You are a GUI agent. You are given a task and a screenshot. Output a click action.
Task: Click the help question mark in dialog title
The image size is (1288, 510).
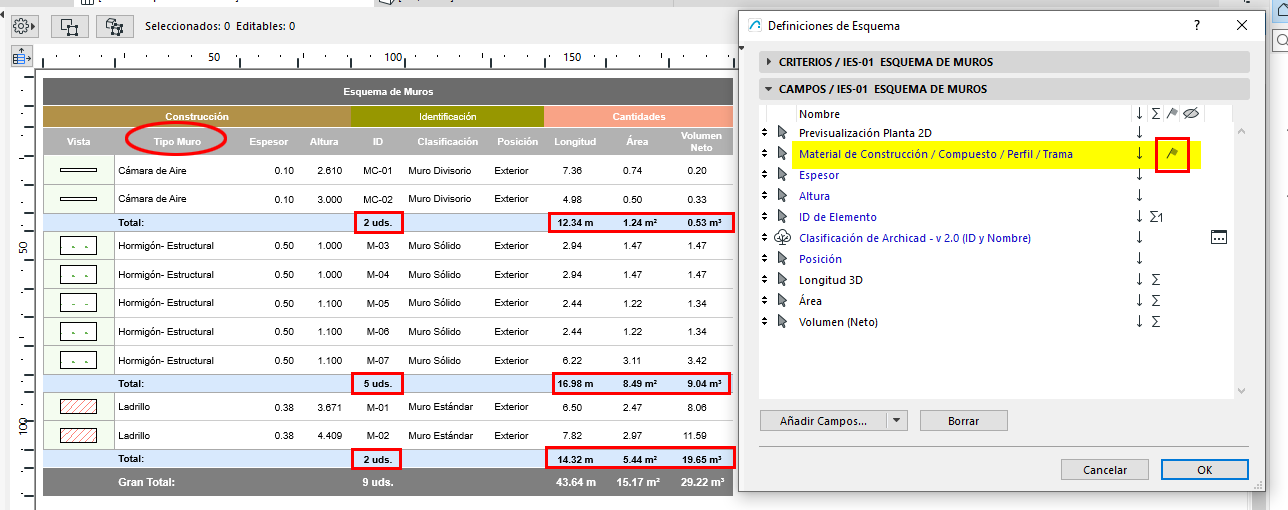1197,26
